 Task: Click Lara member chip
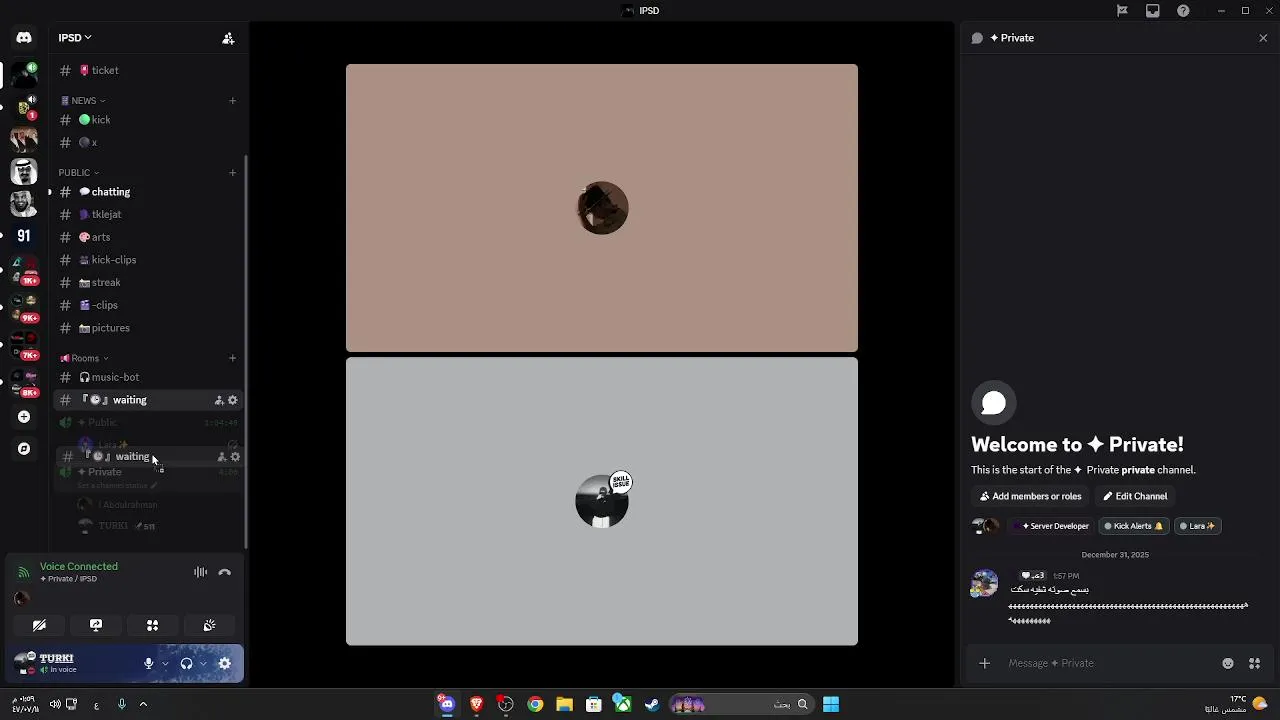1197,526
